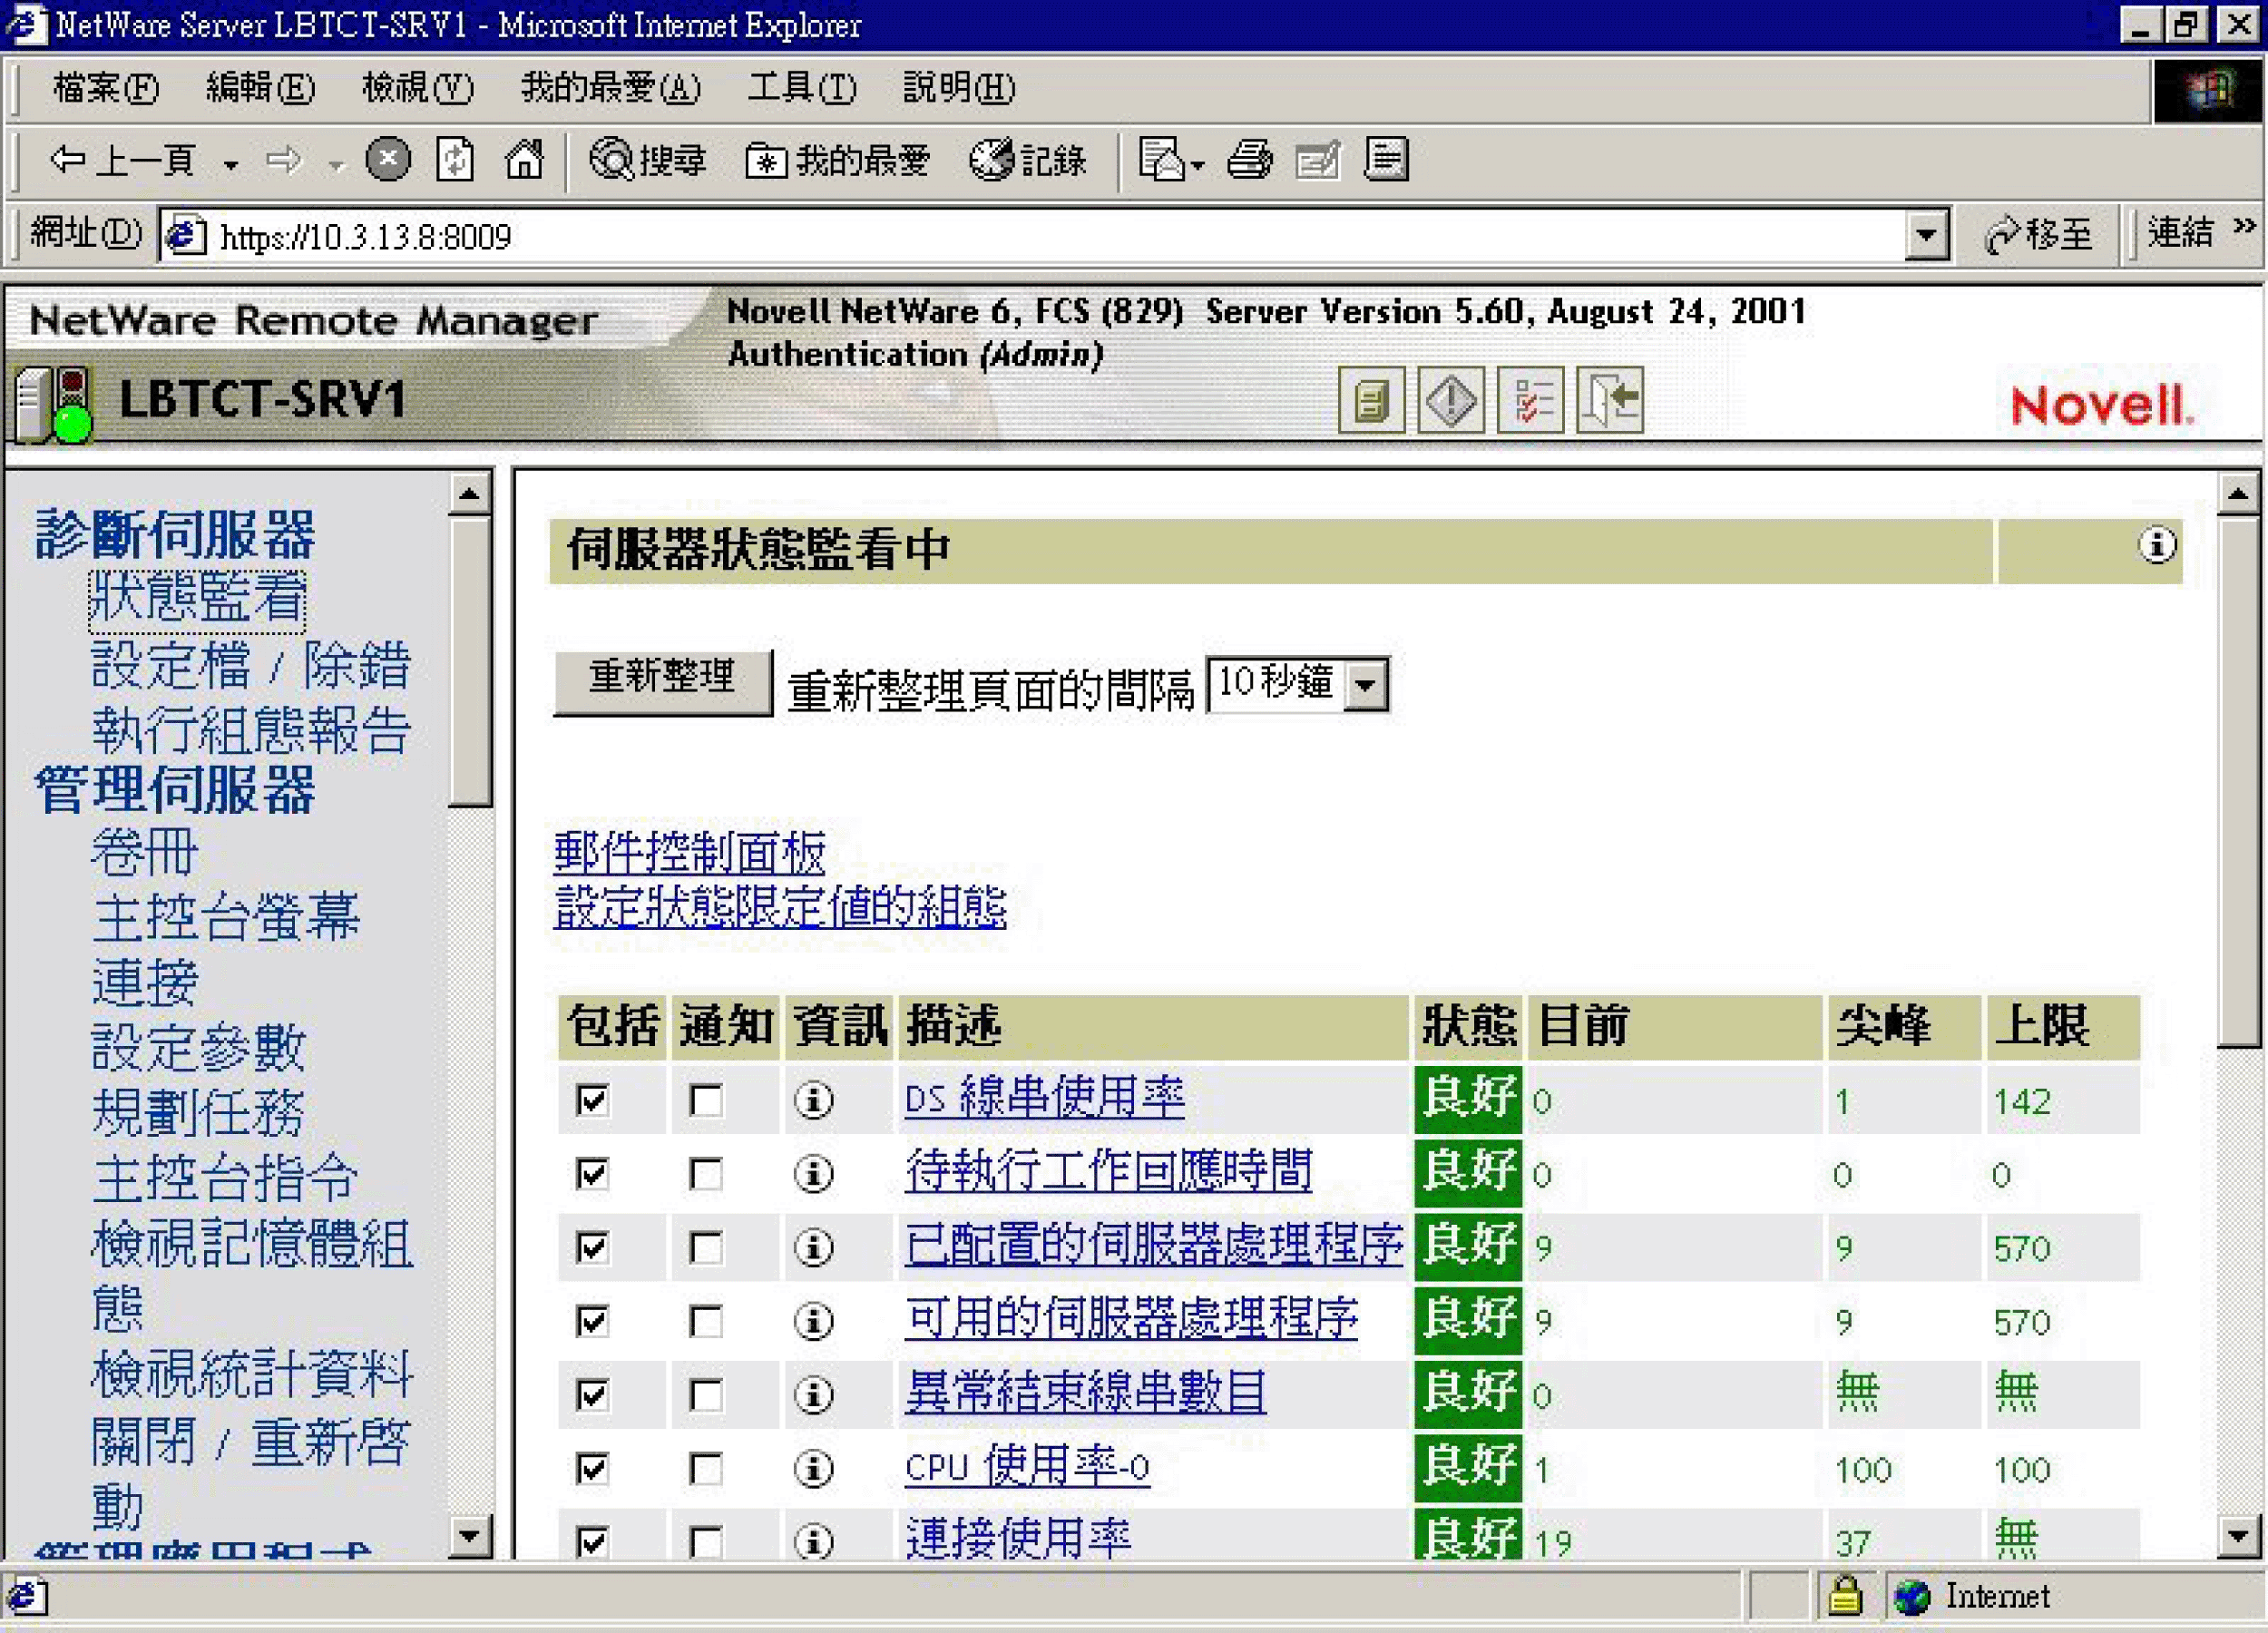This screenshot has height=1633, width=2268.
Task: Open the 工具(T) menu
Action: (802, 88)
